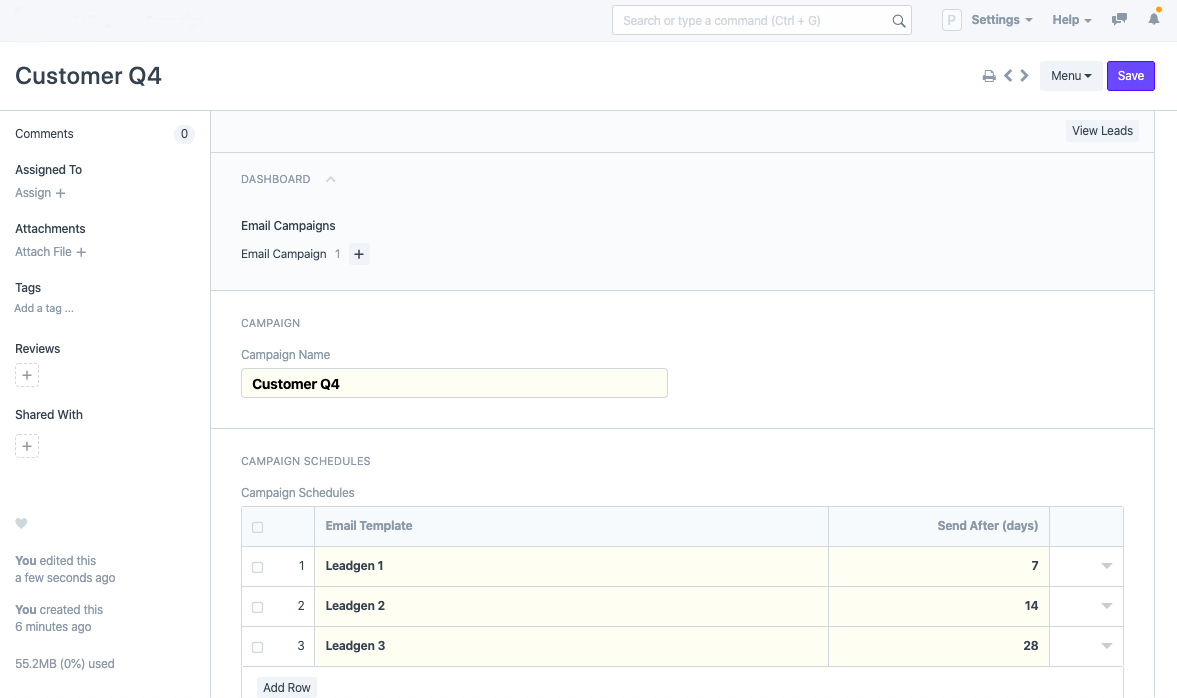Open the notifications bell
This screenshot has width=1177, height=698.
[1154, 20]
